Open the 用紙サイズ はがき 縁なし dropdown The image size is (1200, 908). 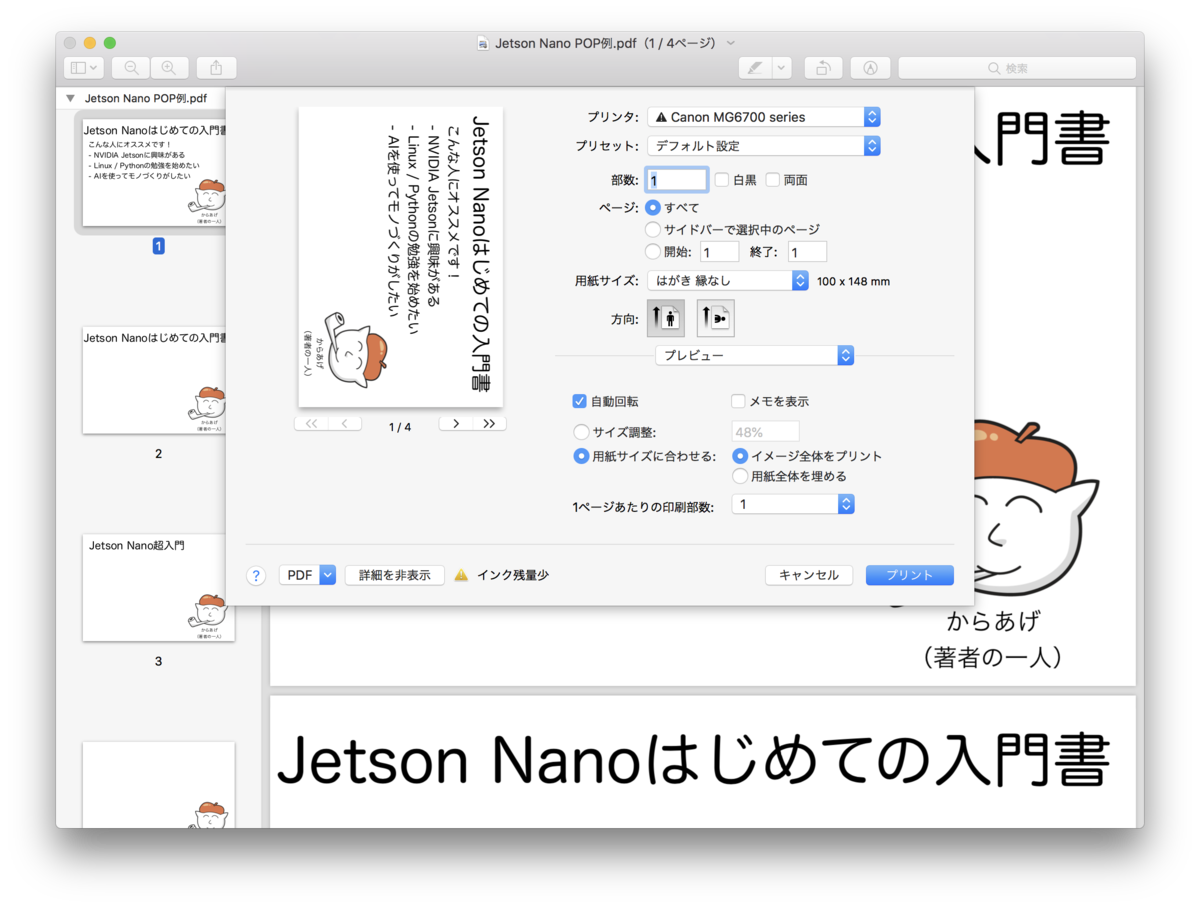click(x=727, y=281)
